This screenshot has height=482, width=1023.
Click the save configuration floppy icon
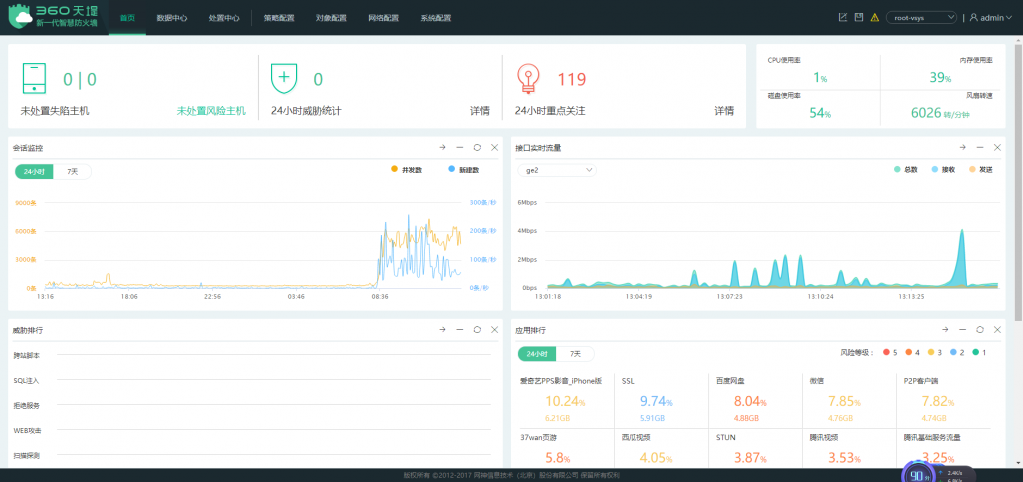pyautogui.click(x=859, y=17)
